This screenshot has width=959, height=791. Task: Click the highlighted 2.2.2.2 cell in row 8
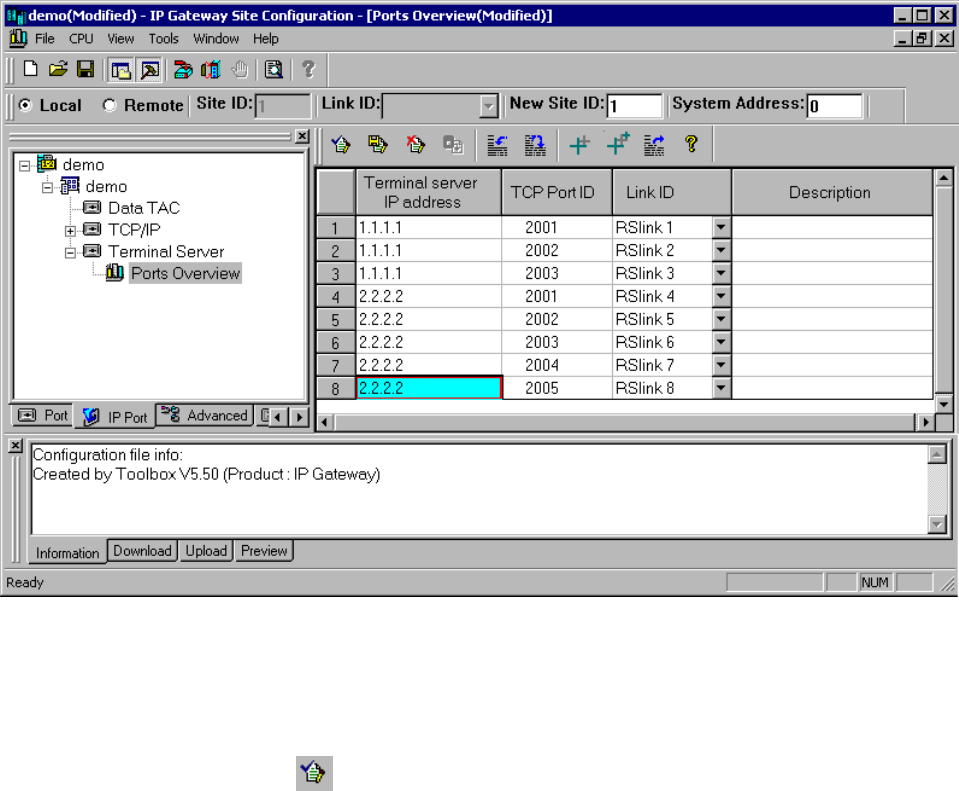pyautogui.click(x=429, y=388)
